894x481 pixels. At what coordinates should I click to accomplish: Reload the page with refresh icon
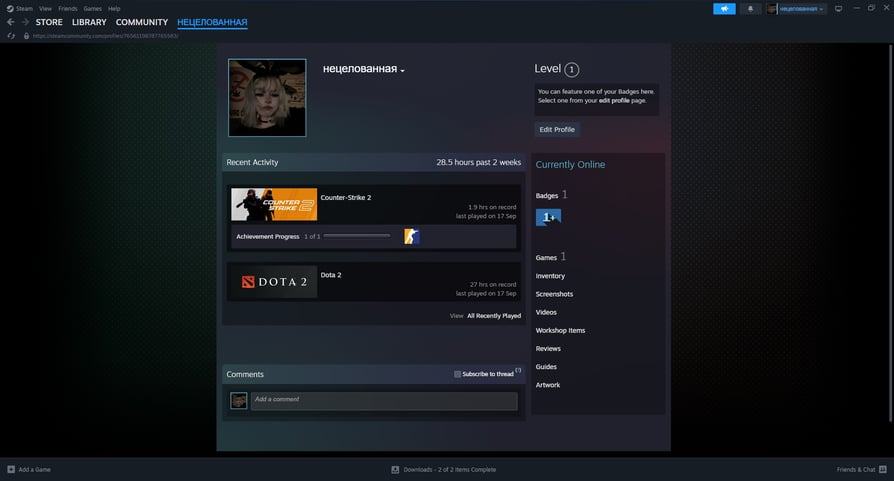(11, 36)
